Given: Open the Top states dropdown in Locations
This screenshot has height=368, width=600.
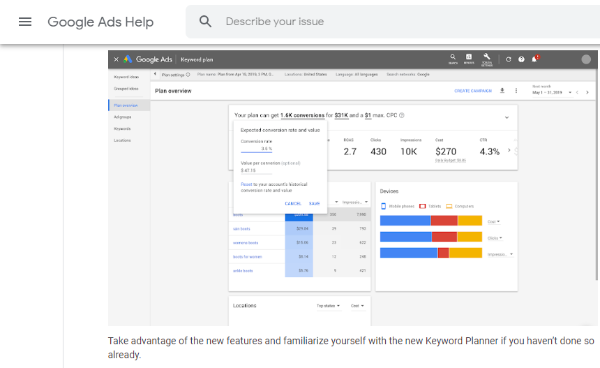Looking at the screenshot, I should click(x=328, y=306).
